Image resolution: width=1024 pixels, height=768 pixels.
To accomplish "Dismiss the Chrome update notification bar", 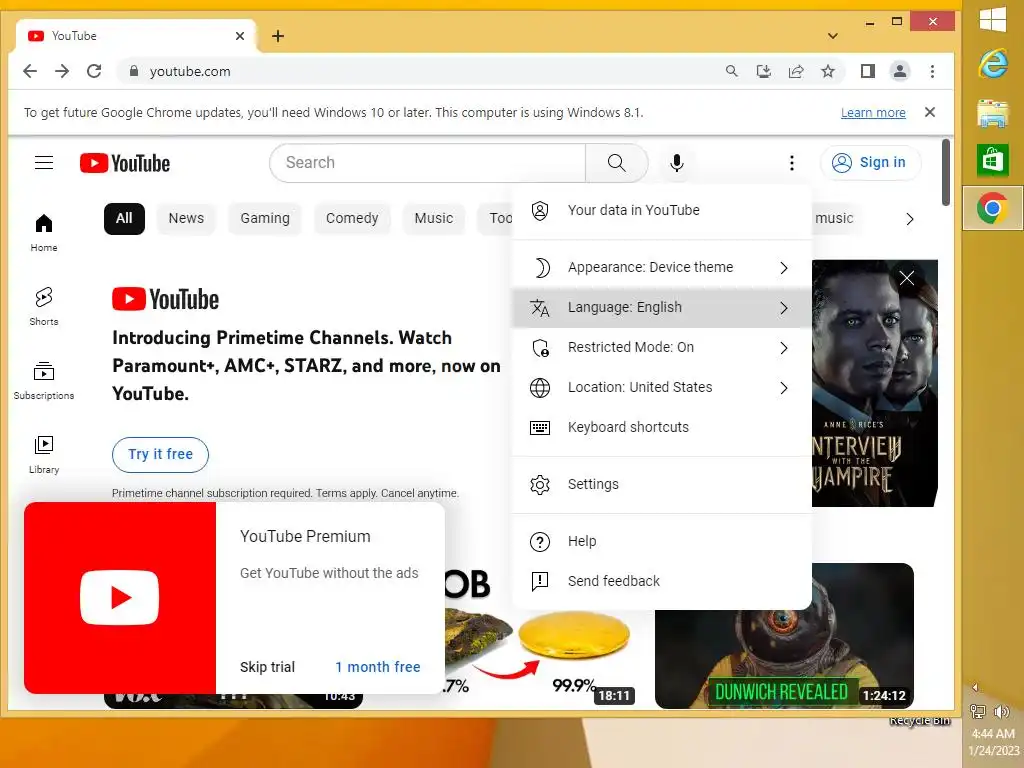I will pyautogui.click(x=929, y=112).
